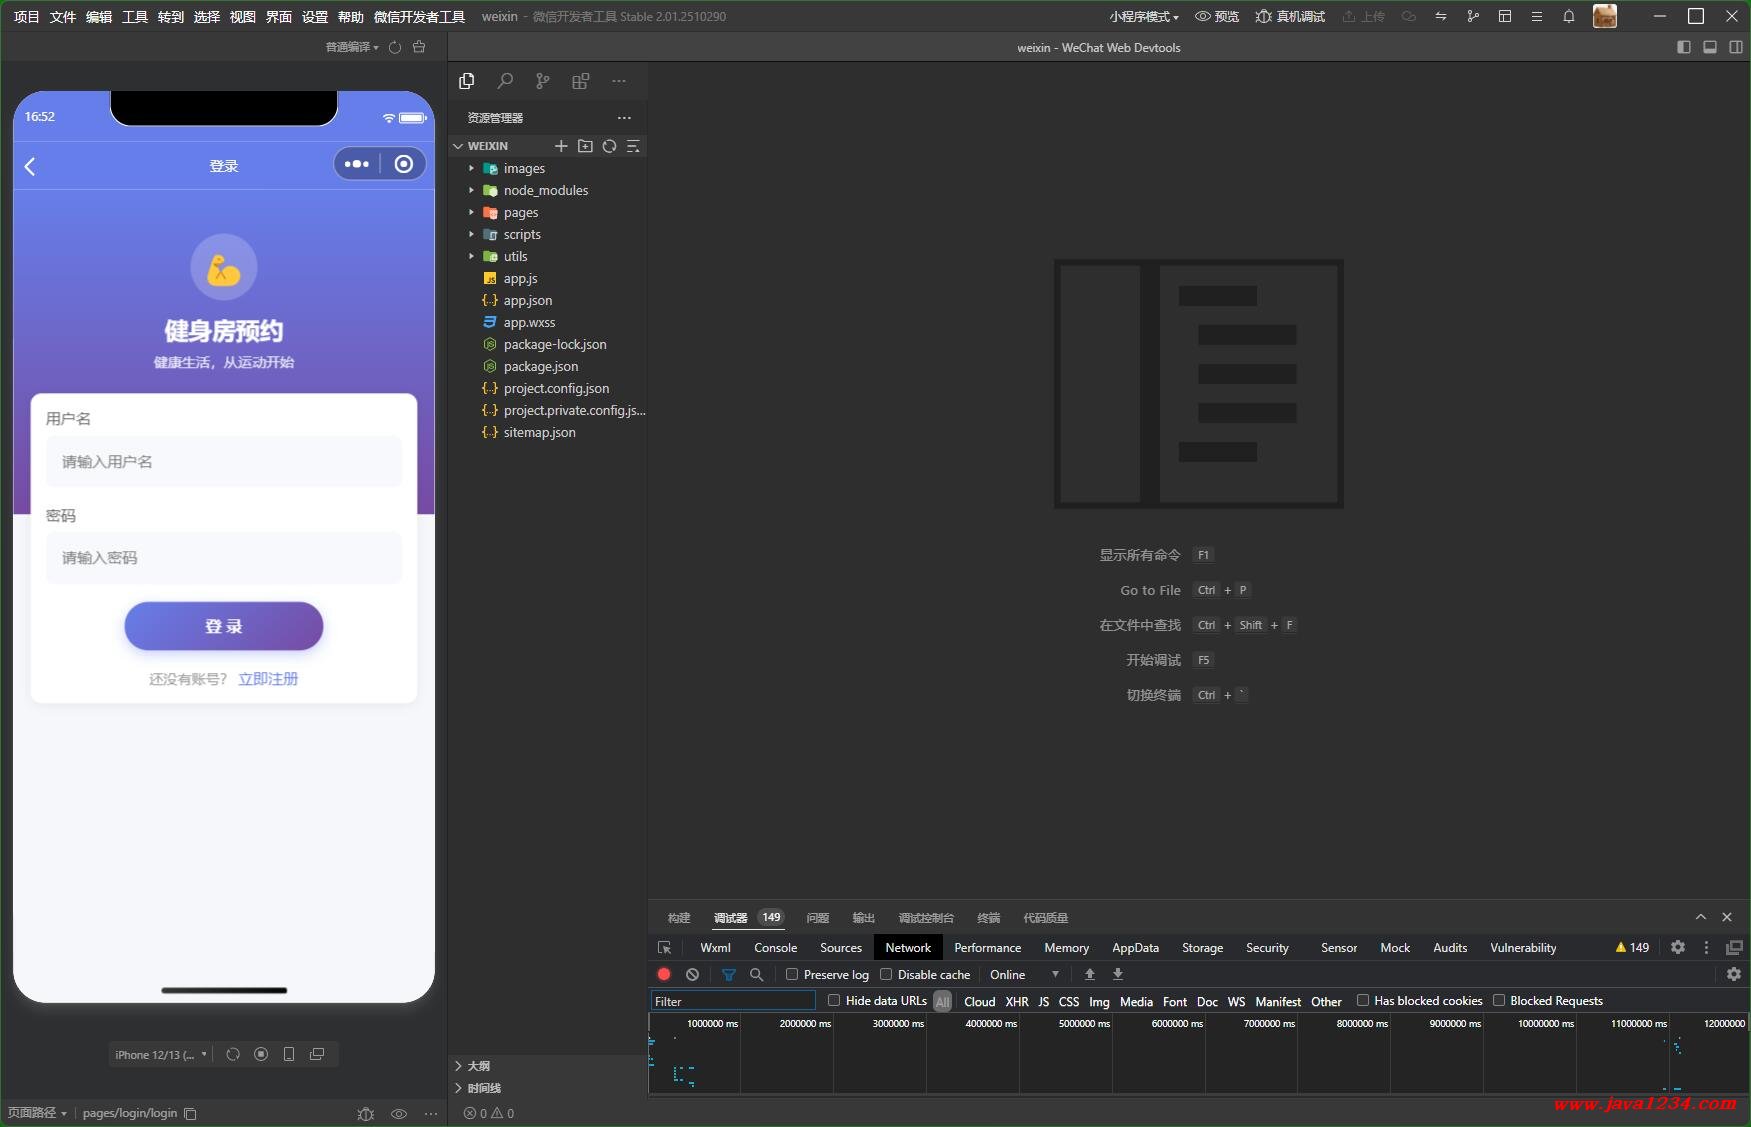Image resolution: width=1751 pixels, height=1127 pixels.
Task: Open DevTools settings gear
Action: (1678, 947)
